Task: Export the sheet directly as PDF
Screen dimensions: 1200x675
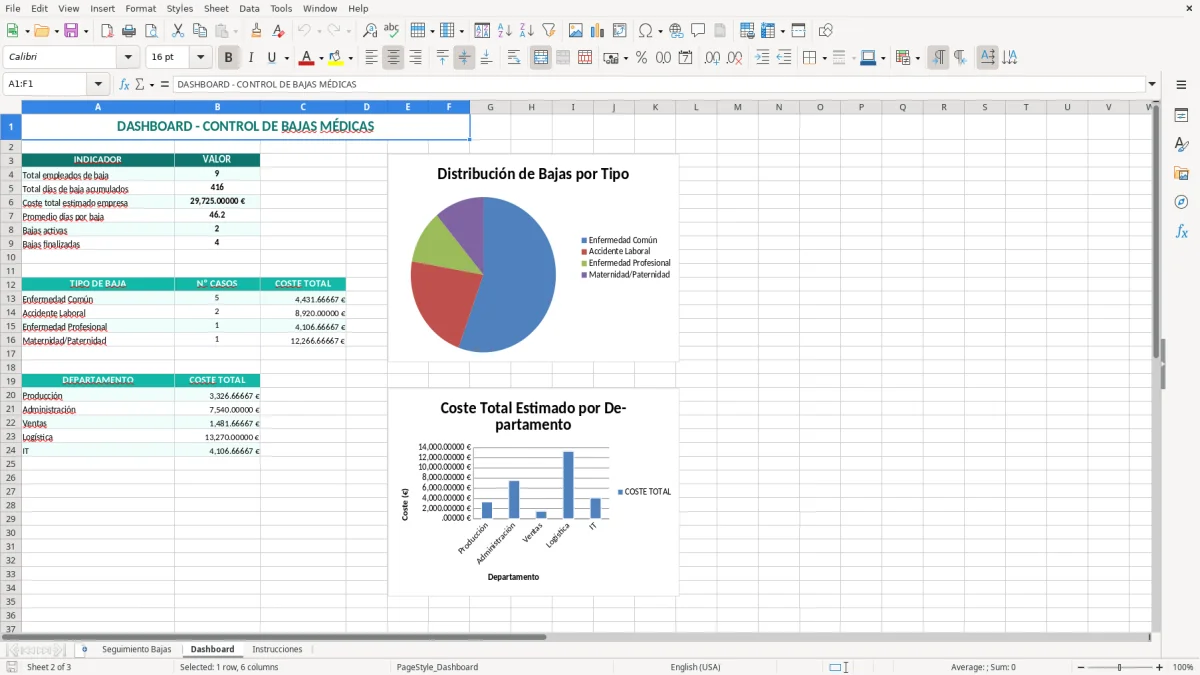Action: click(107, 31)
